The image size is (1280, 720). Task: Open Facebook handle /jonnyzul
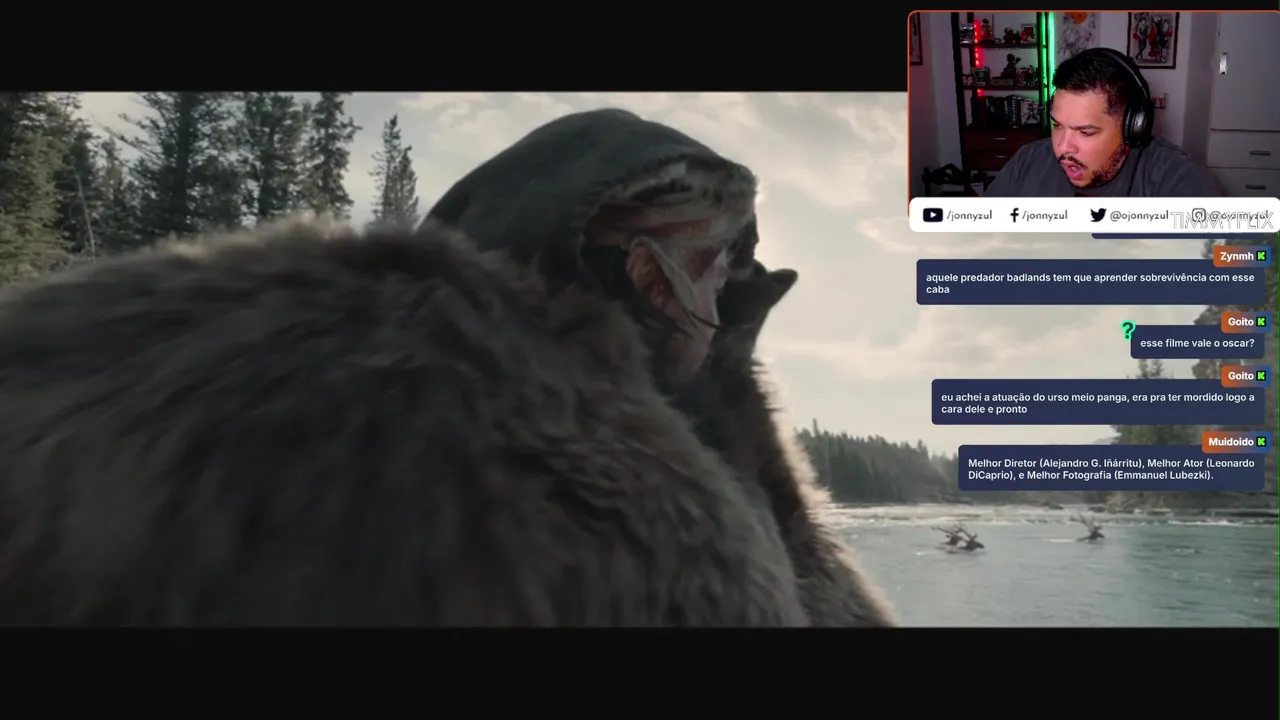click(x=1045, y=215)
